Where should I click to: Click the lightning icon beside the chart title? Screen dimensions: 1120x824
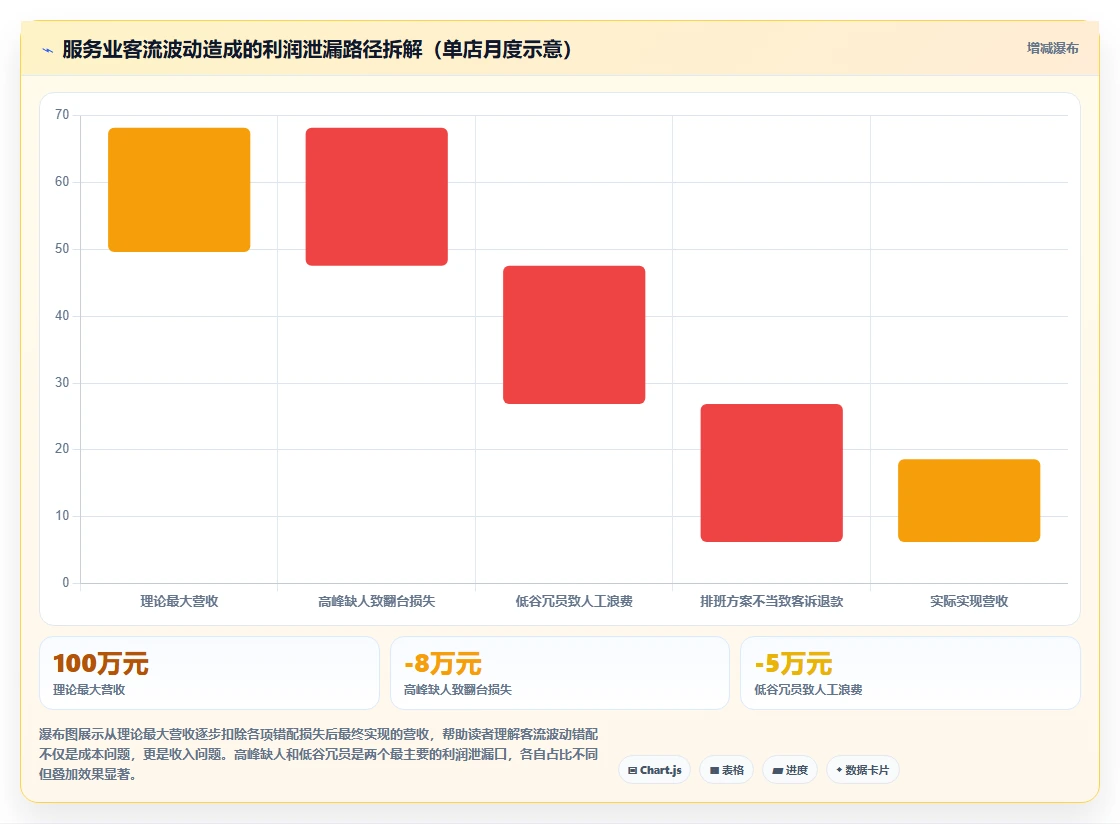(48, 50)
